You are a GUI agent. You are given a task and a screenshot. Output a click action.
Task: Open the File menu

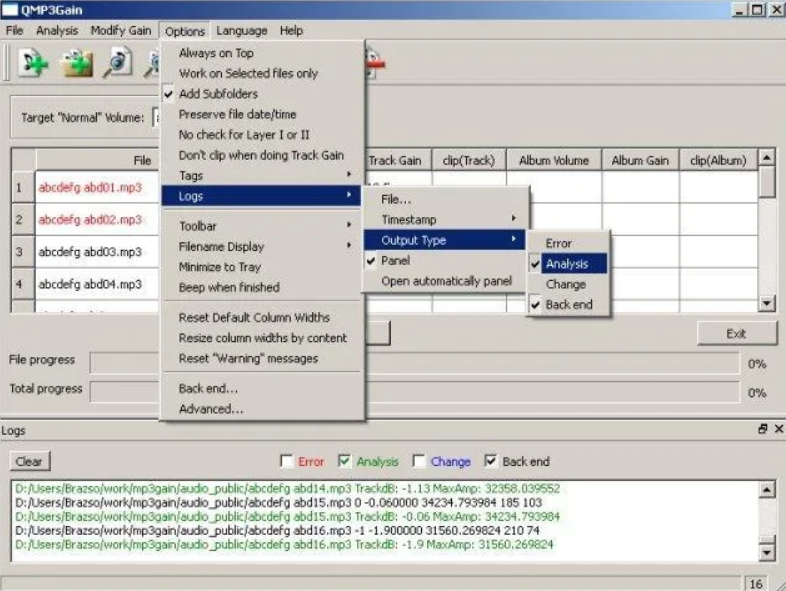[15, 31]
